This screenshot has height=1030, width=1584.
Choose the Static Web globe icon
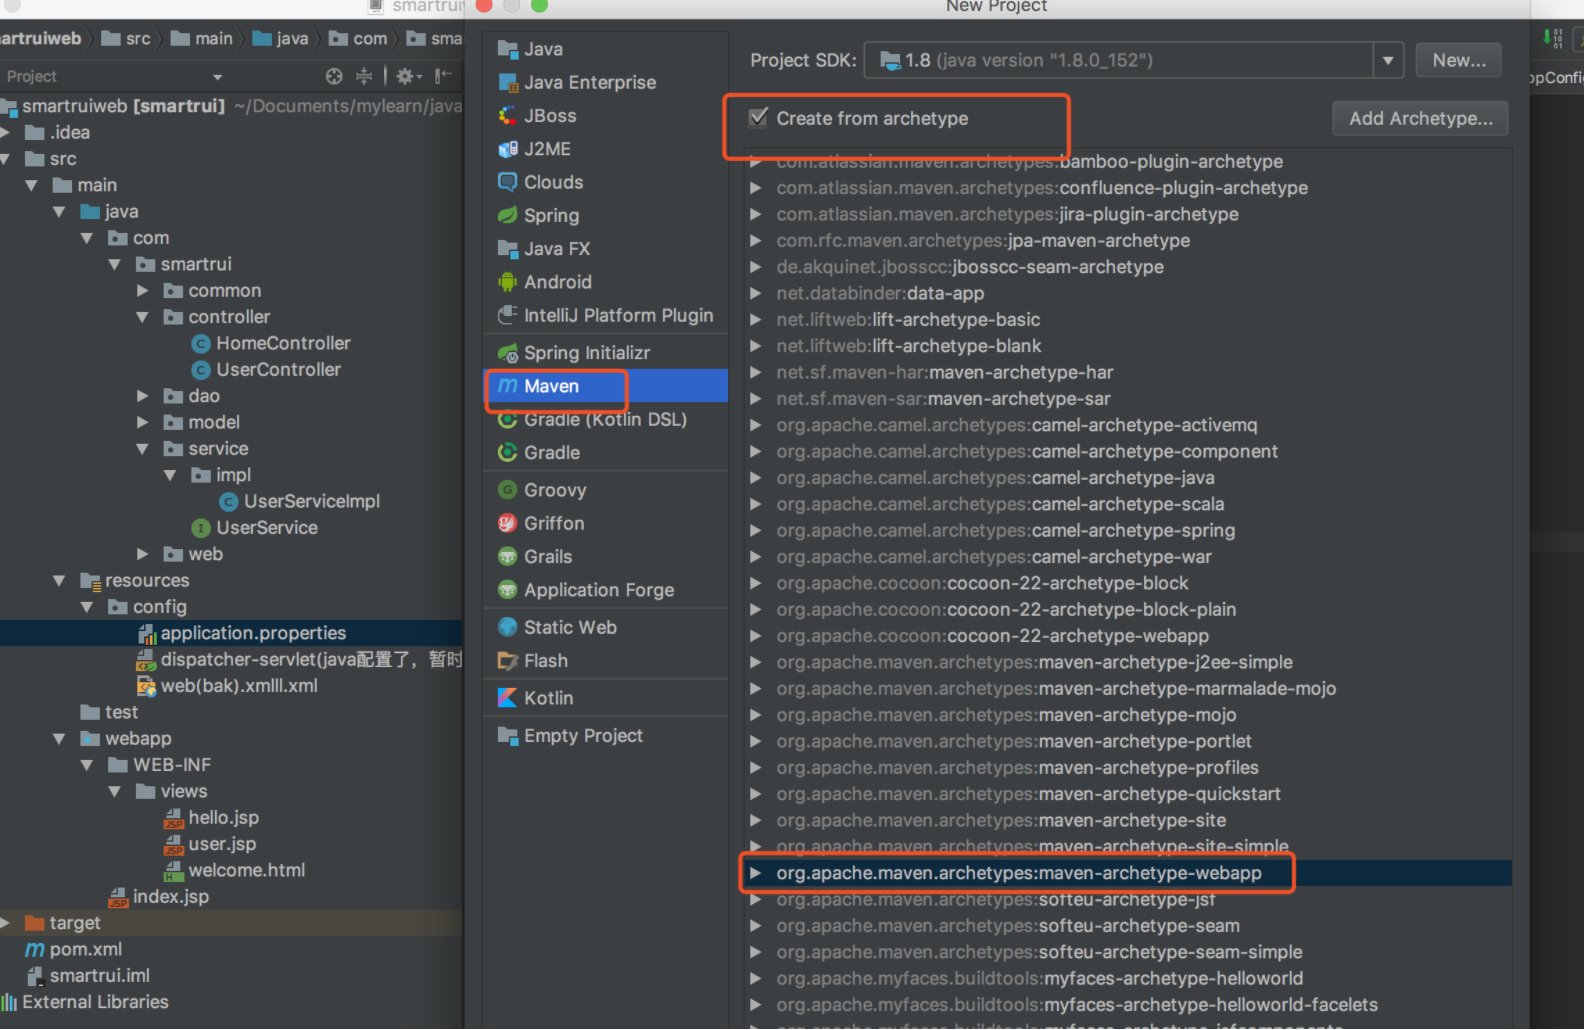pyautogui.click(x=507, y=627)
